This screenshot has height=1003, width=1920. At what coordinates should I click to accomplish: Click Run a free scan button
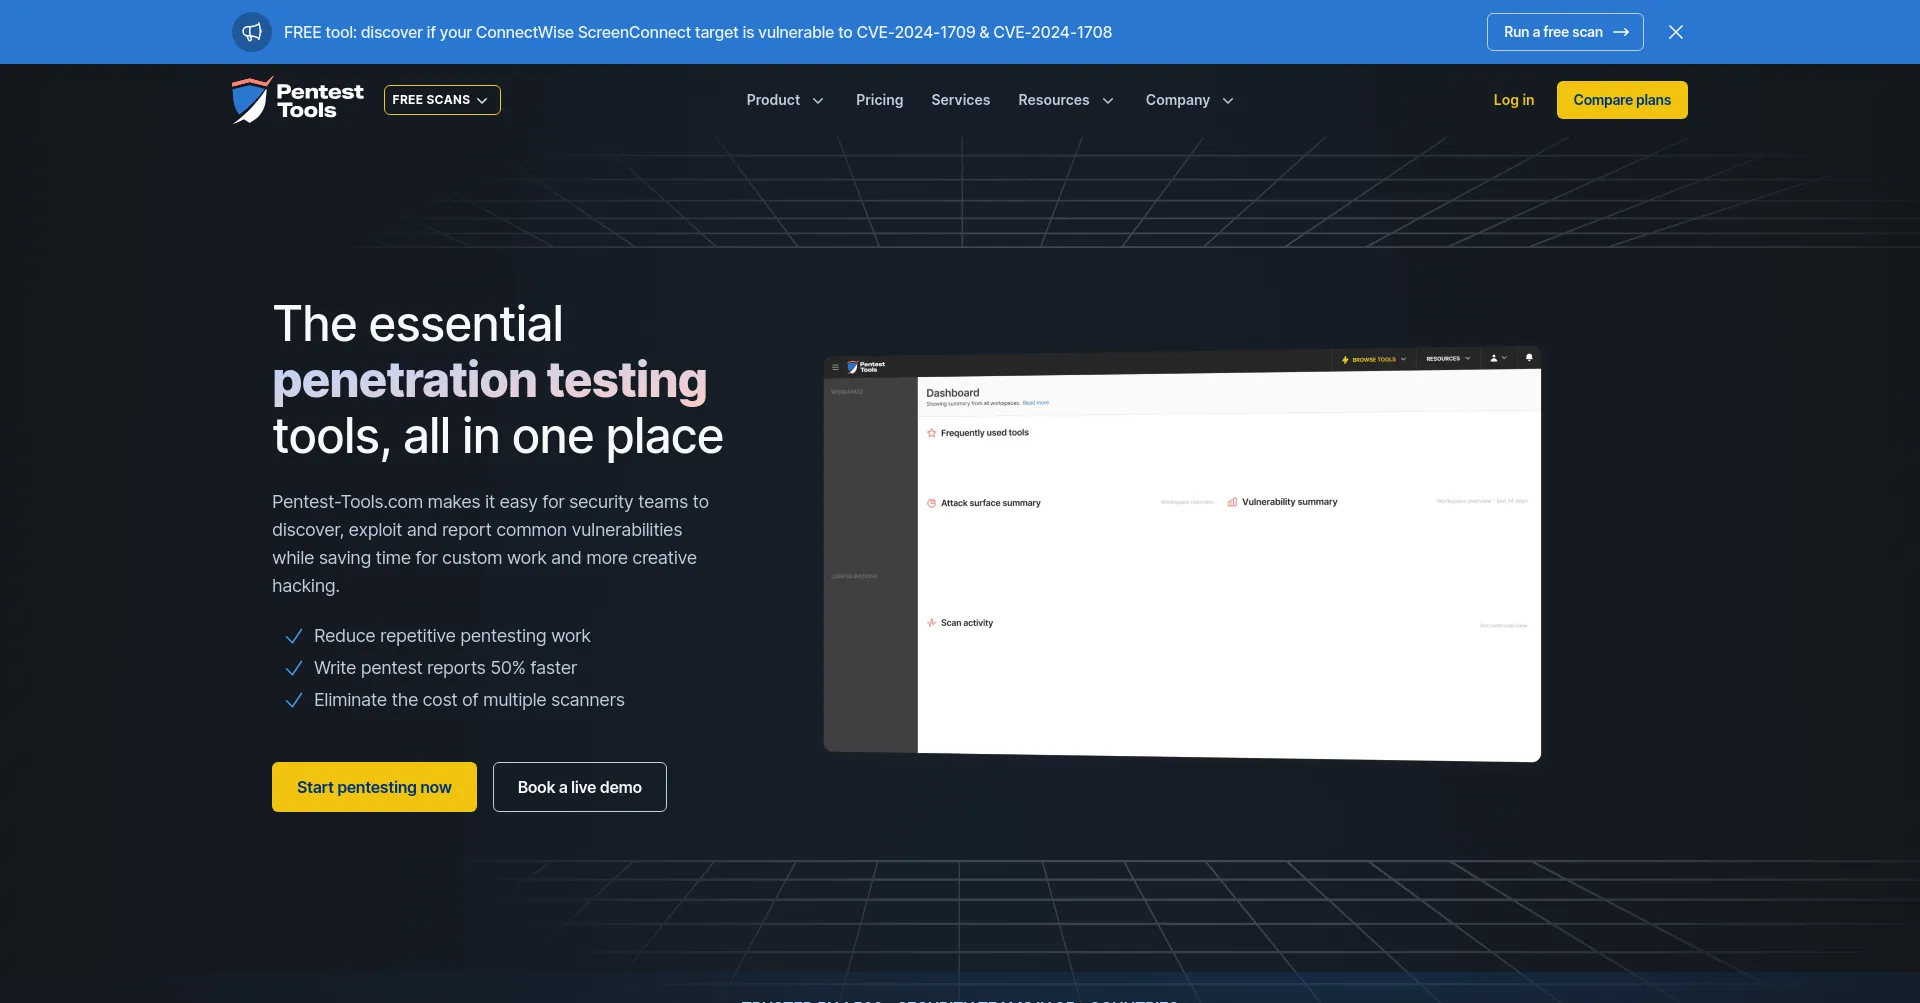(1565, 32)
